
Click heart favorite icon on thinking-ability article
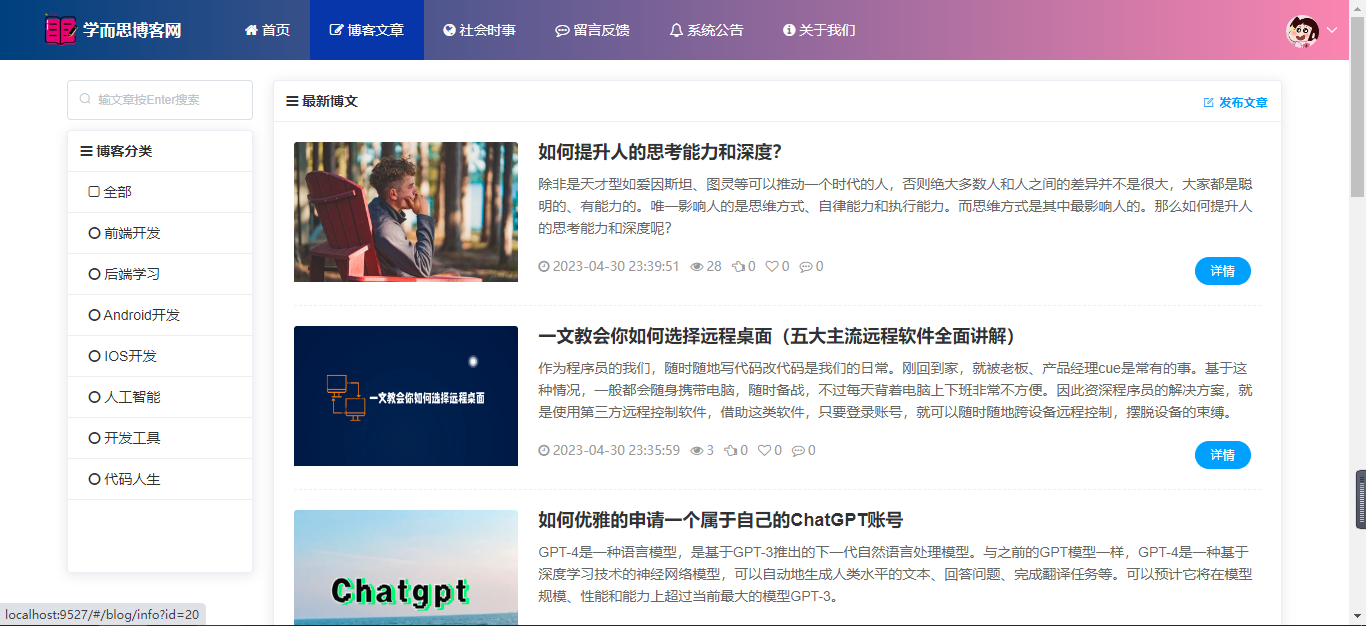pyautogui.click(x=772, y=267)
